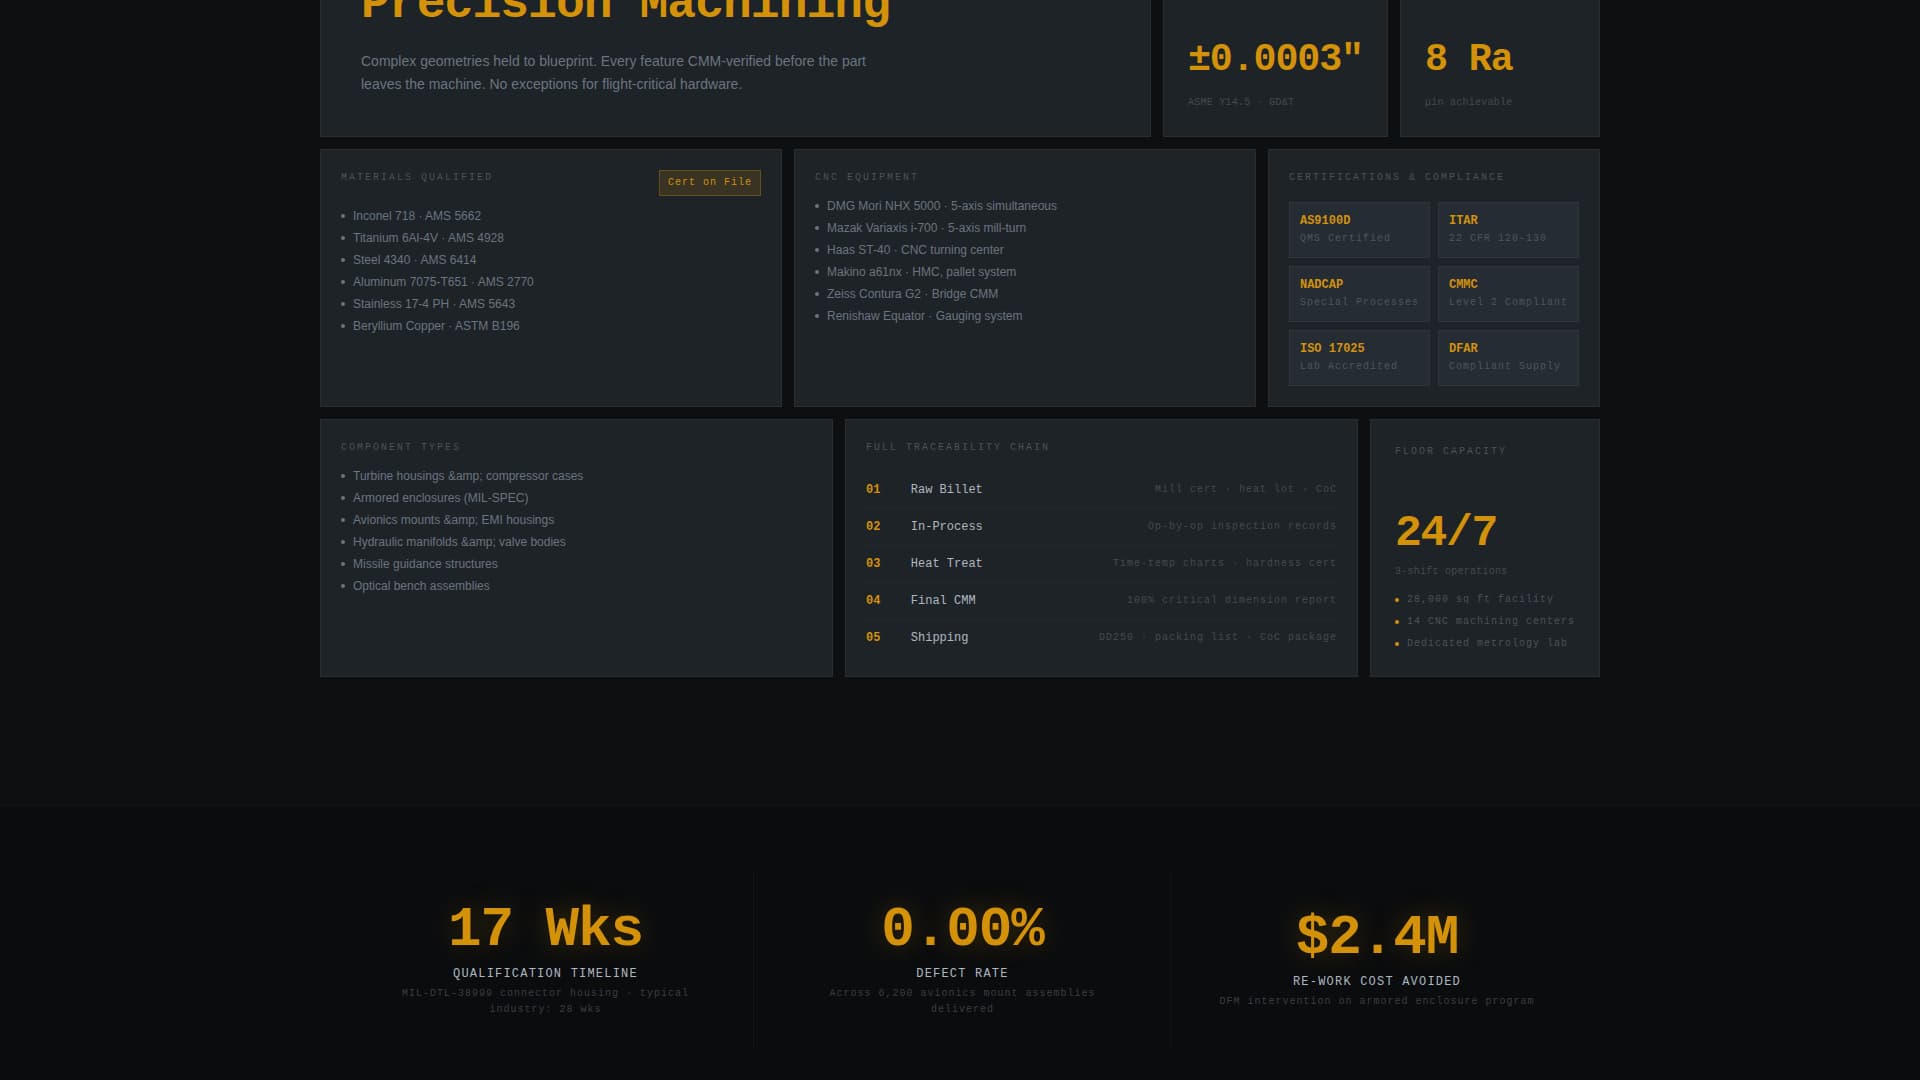This screenshot has height=1080, width=1920.
Task: Select the AS9100D certification card
Action: click(1358, 229)
